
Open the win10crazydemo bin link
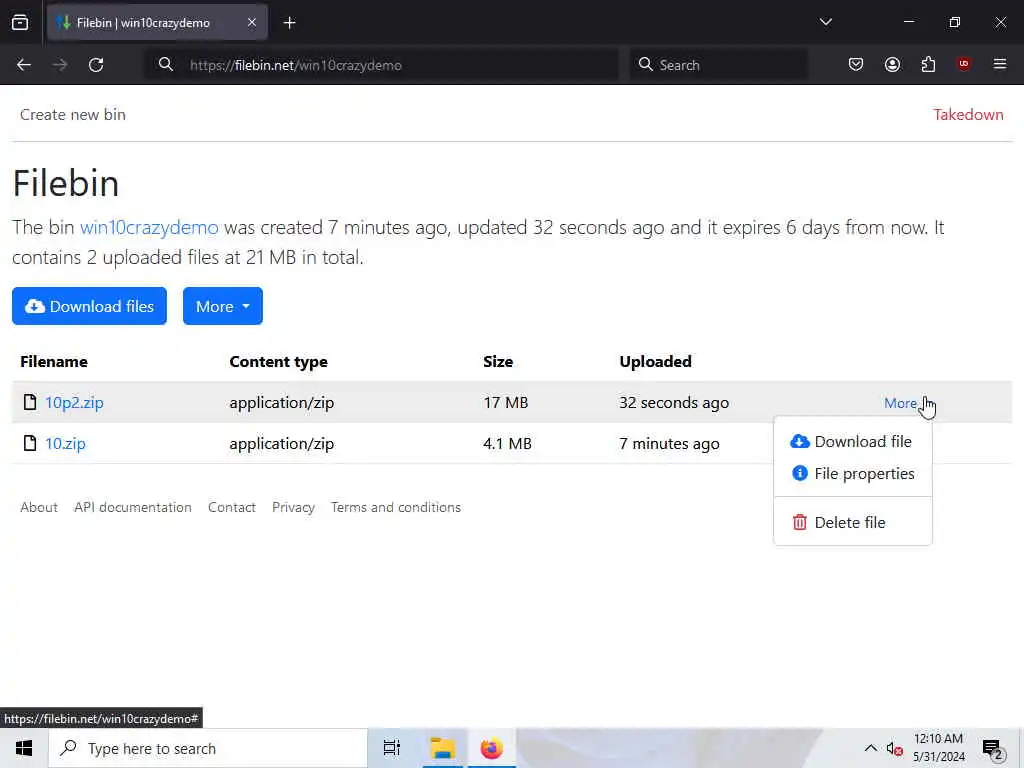coord(149,227)
